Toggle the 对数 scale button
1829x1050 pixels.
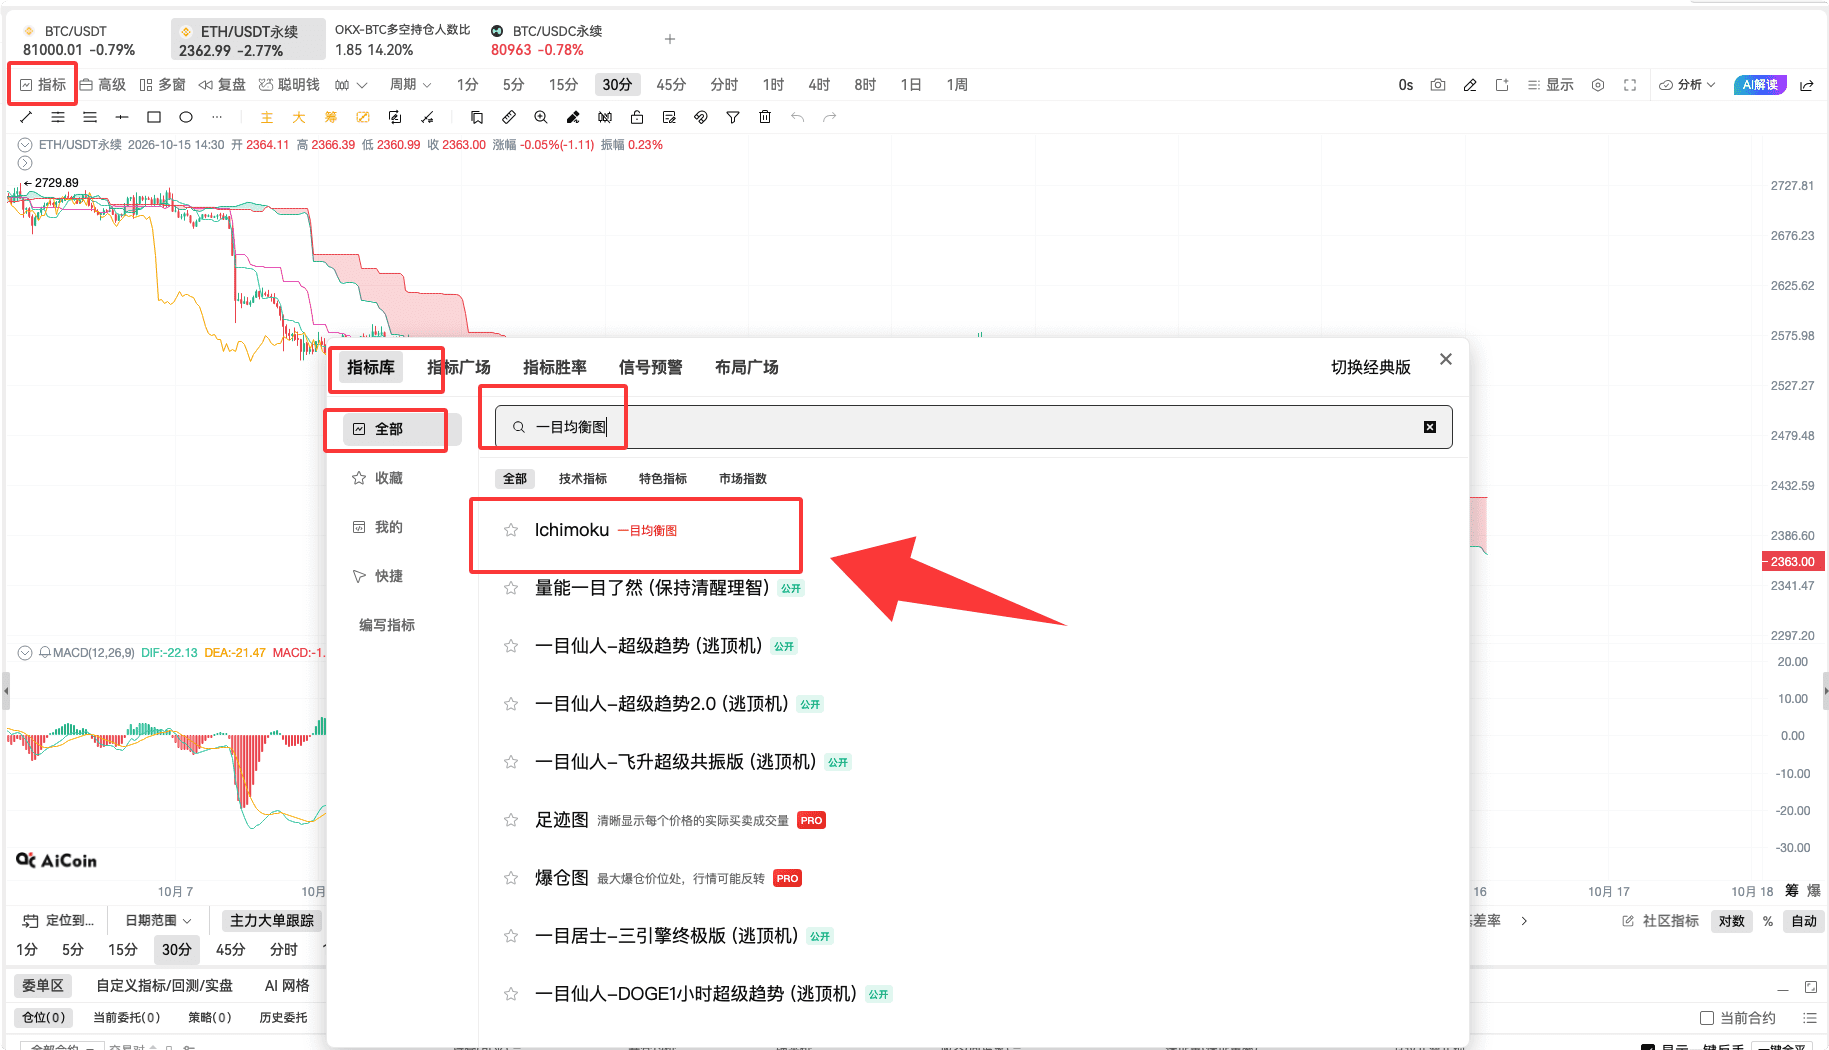(1732, 921)
